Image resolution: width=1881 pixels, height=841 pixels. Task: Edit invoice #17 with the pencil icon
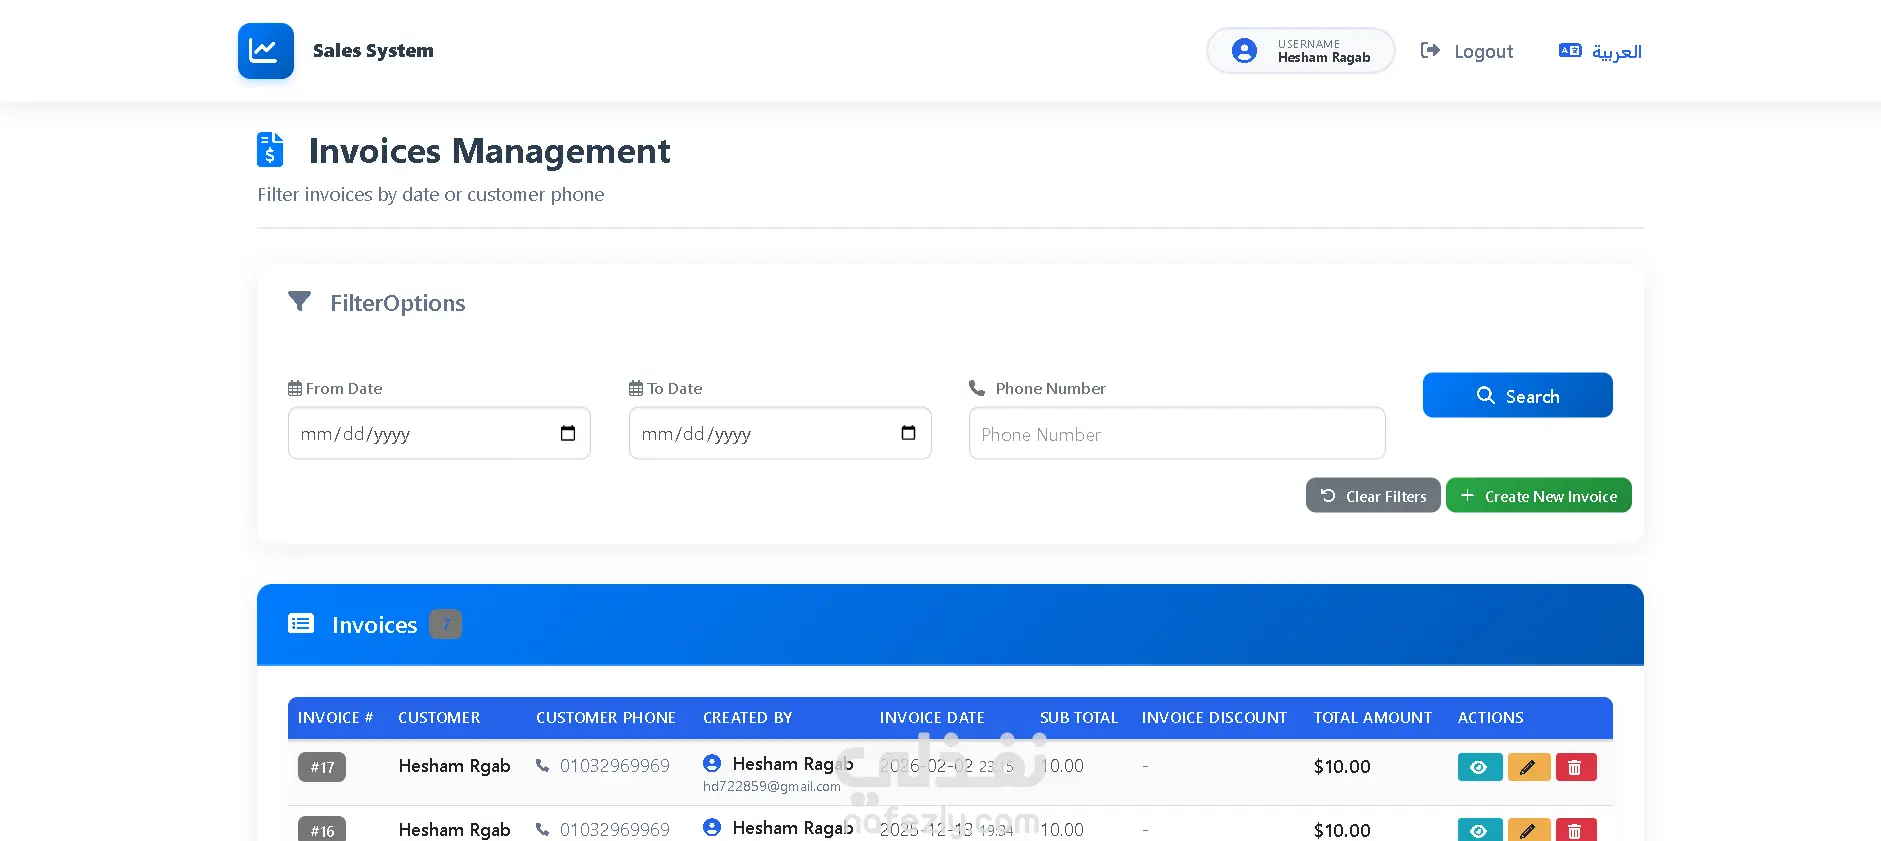tap(1529, 767)
